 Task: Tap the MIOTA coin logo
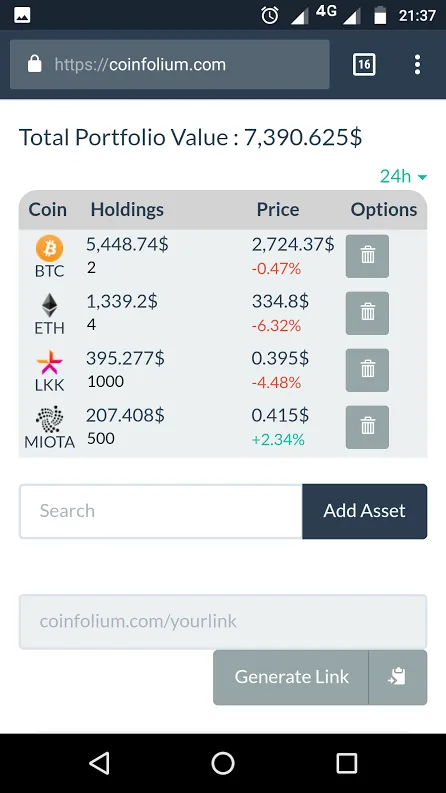coord(50,419)
